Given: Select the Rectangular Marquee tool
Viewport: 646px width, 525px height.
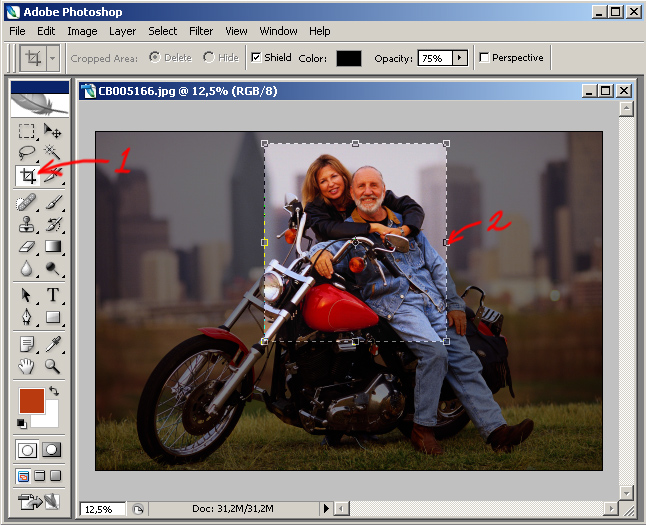Looking at the screenshot, I should coord(27,131).
